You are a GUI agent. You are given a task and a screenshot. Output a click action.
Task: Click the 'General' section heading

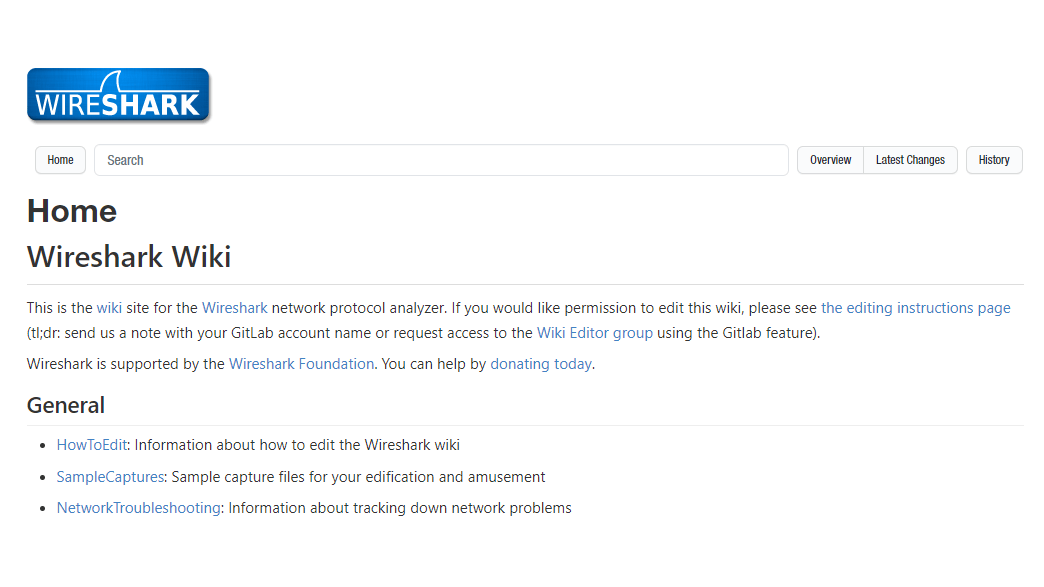pos(66,405)
